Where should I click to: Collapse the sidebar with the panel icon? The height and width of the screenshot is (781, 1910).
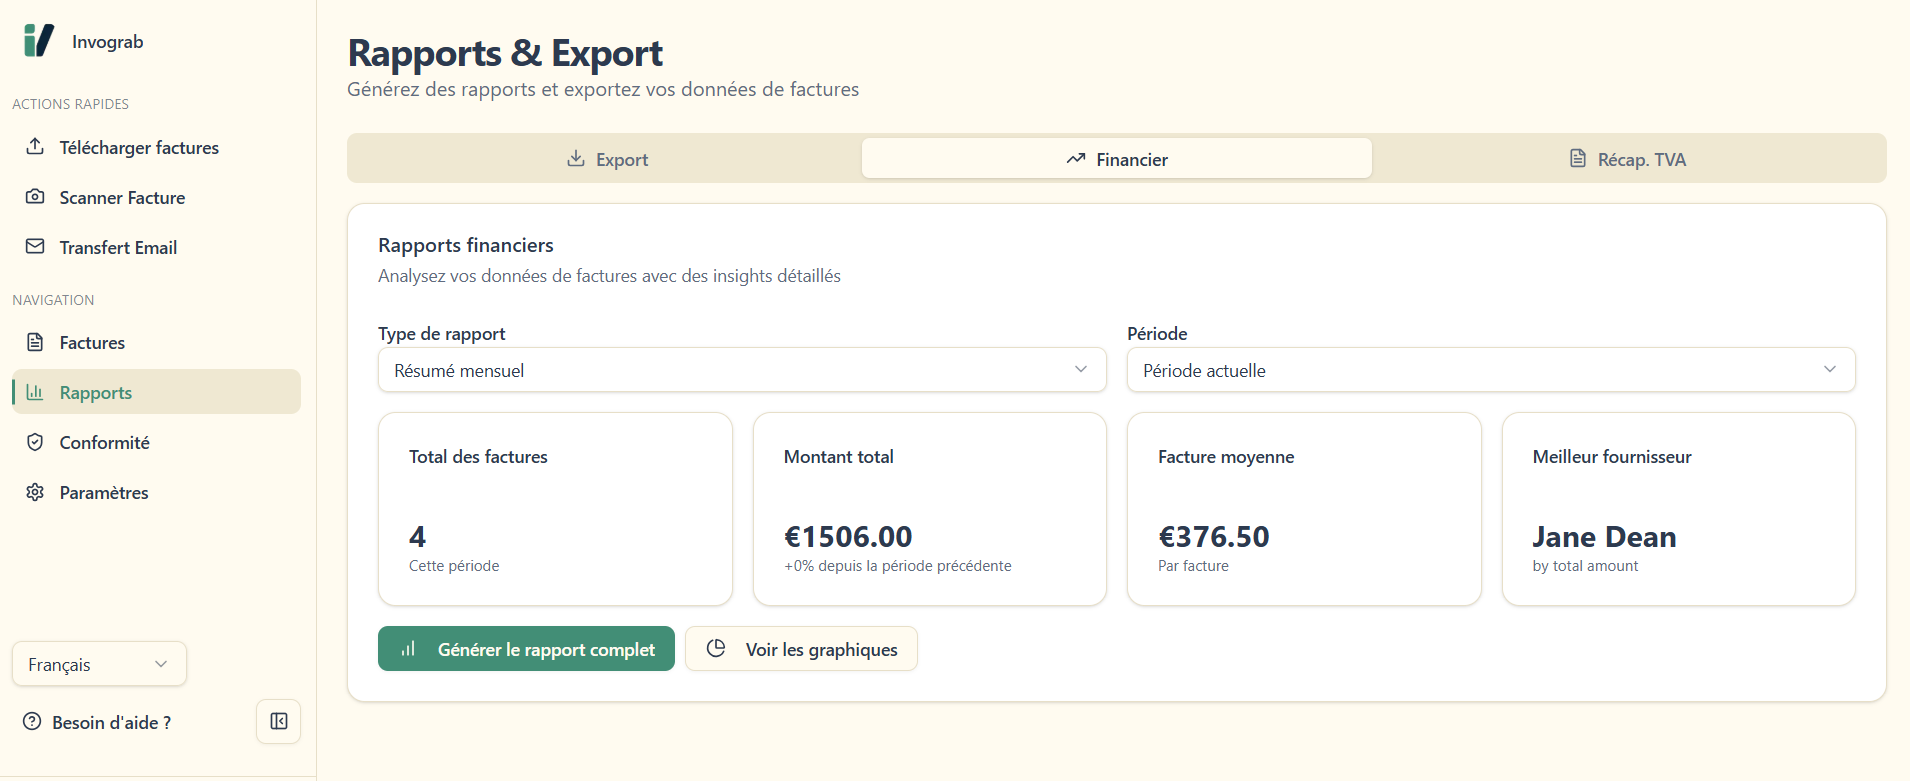(278, 721)
